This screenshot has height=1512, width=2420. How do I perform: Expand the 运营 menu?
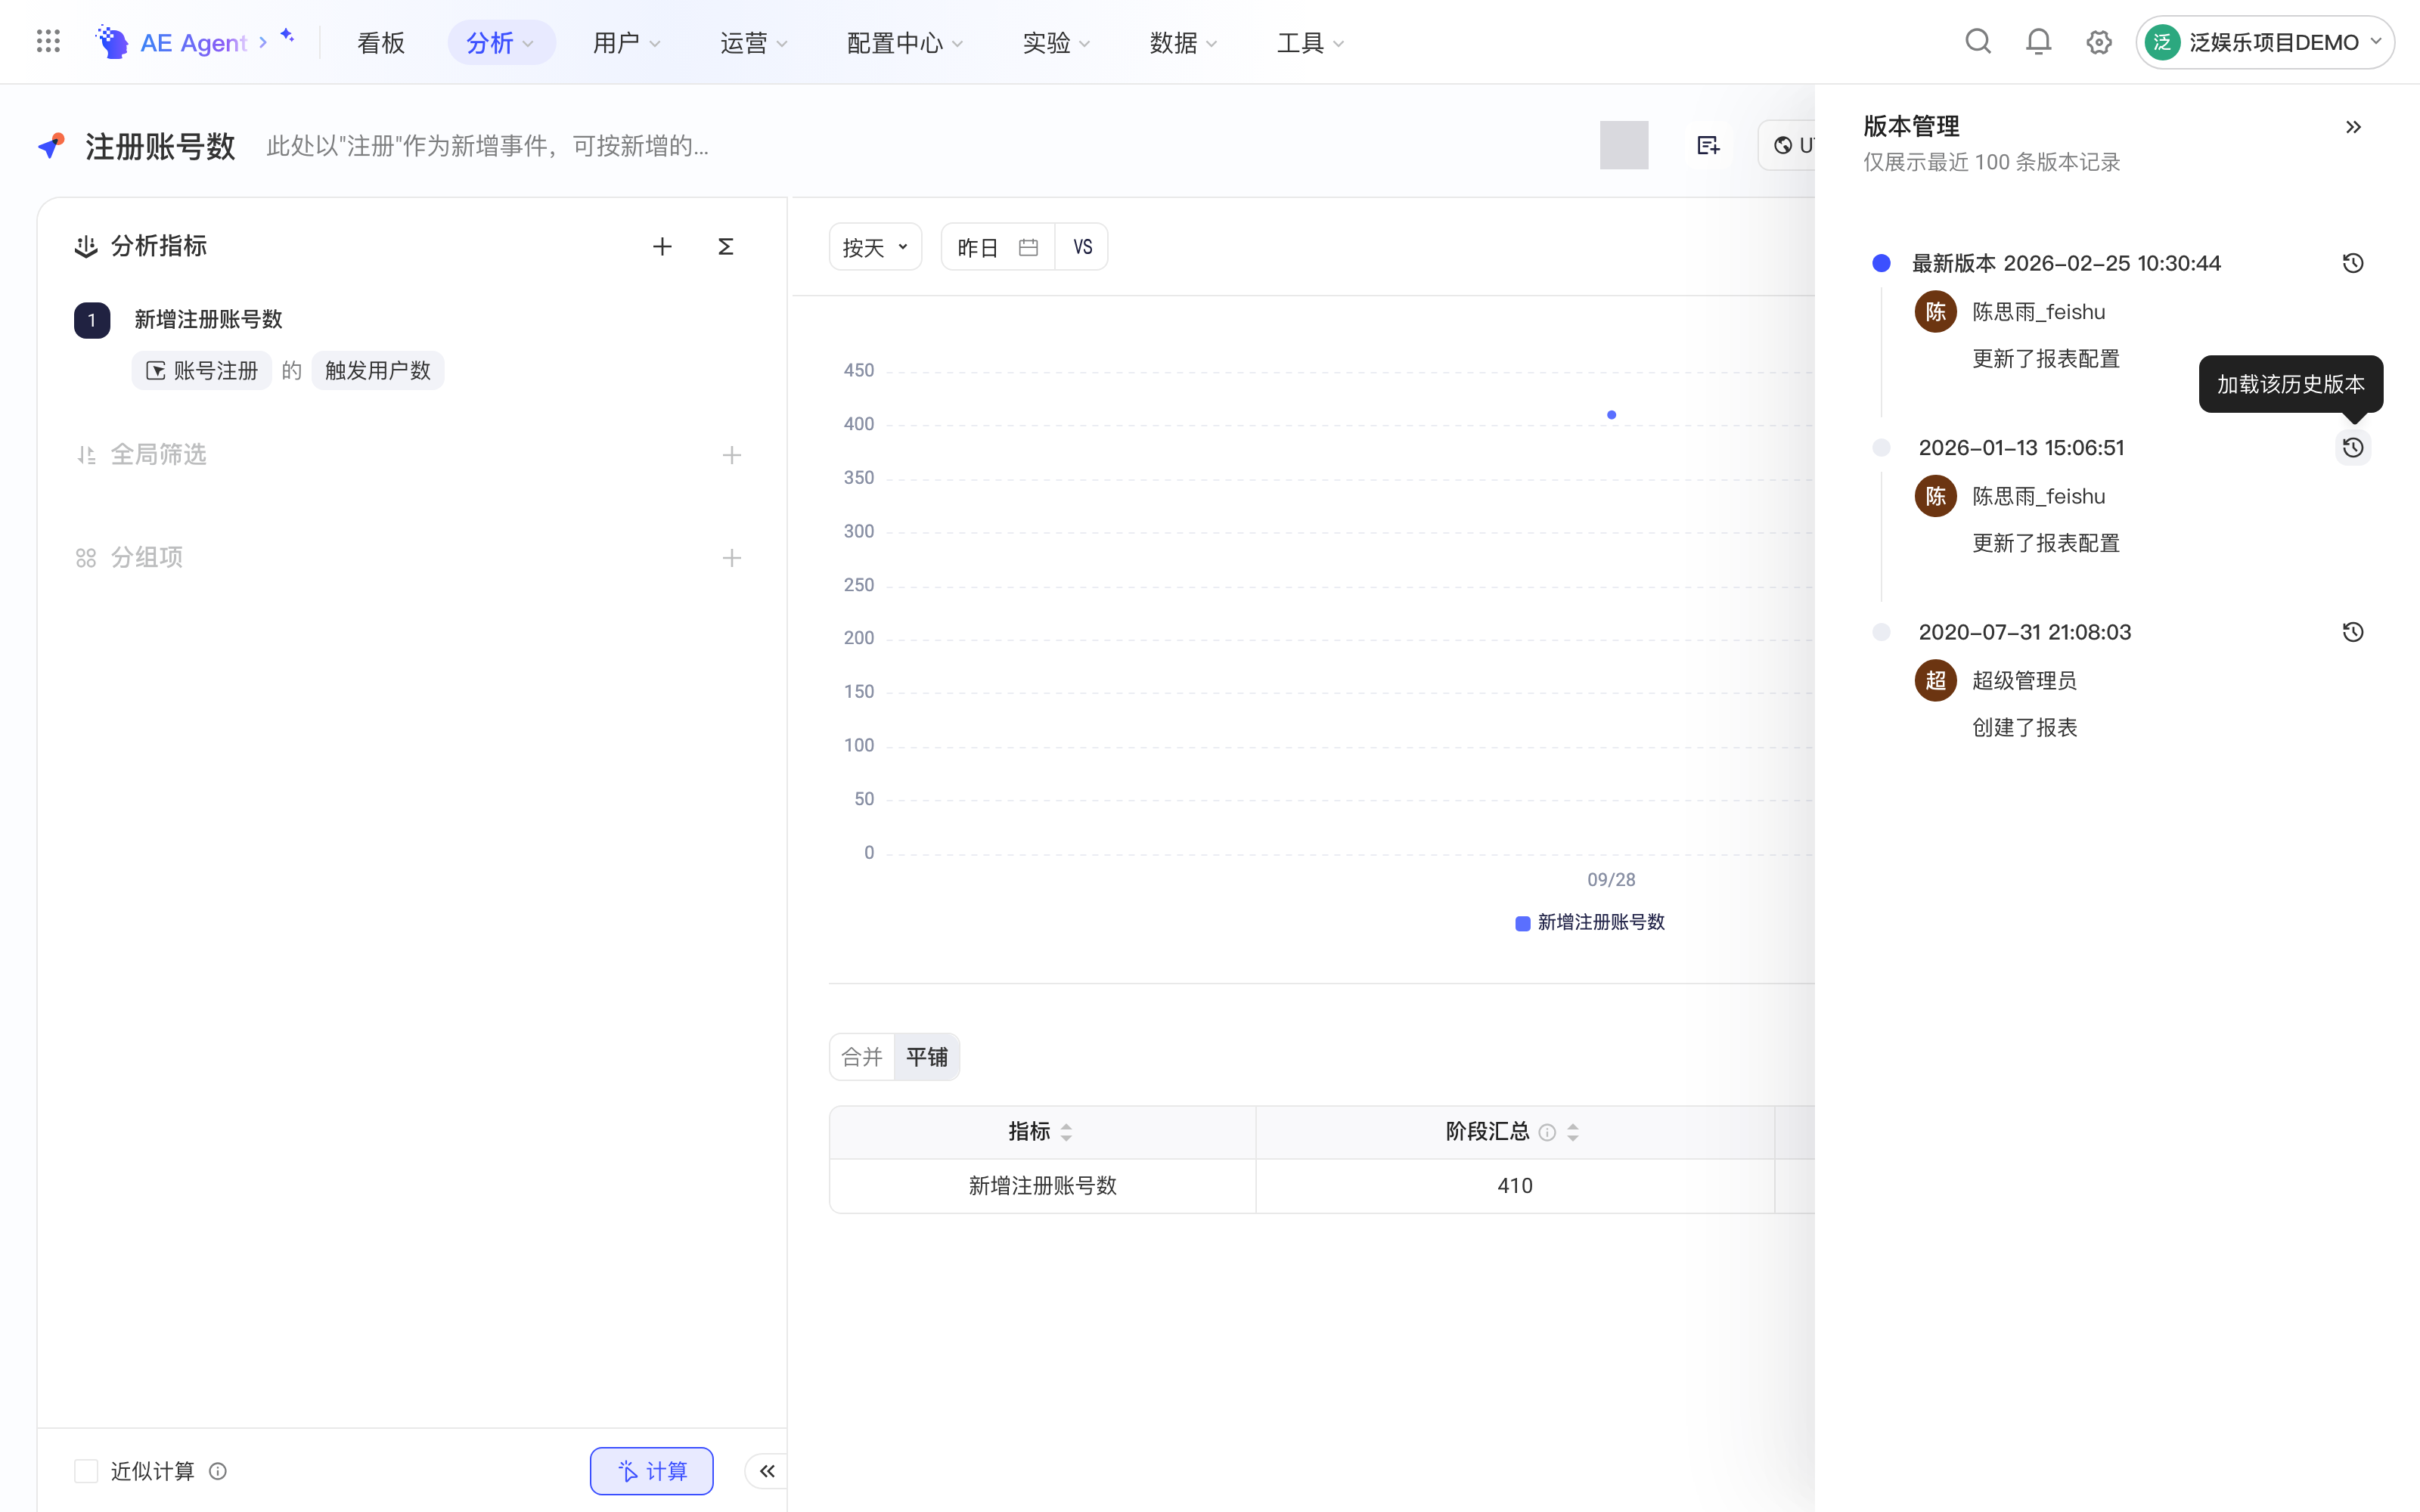754,42
